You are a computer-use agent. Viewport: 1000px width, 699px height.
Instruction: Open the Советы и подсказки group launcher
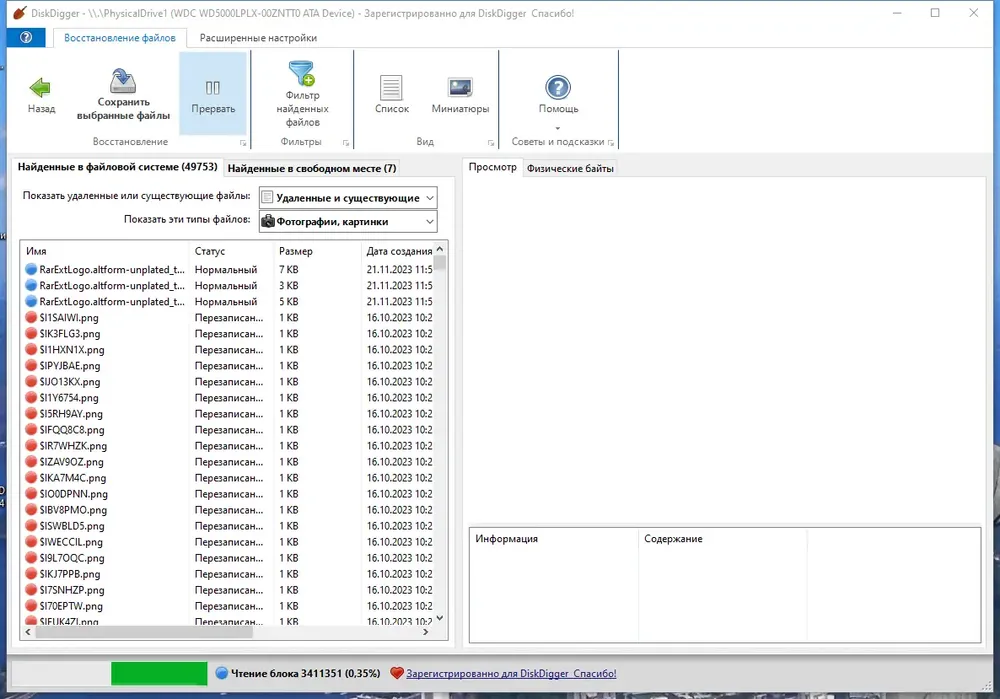tap(610, 143)
